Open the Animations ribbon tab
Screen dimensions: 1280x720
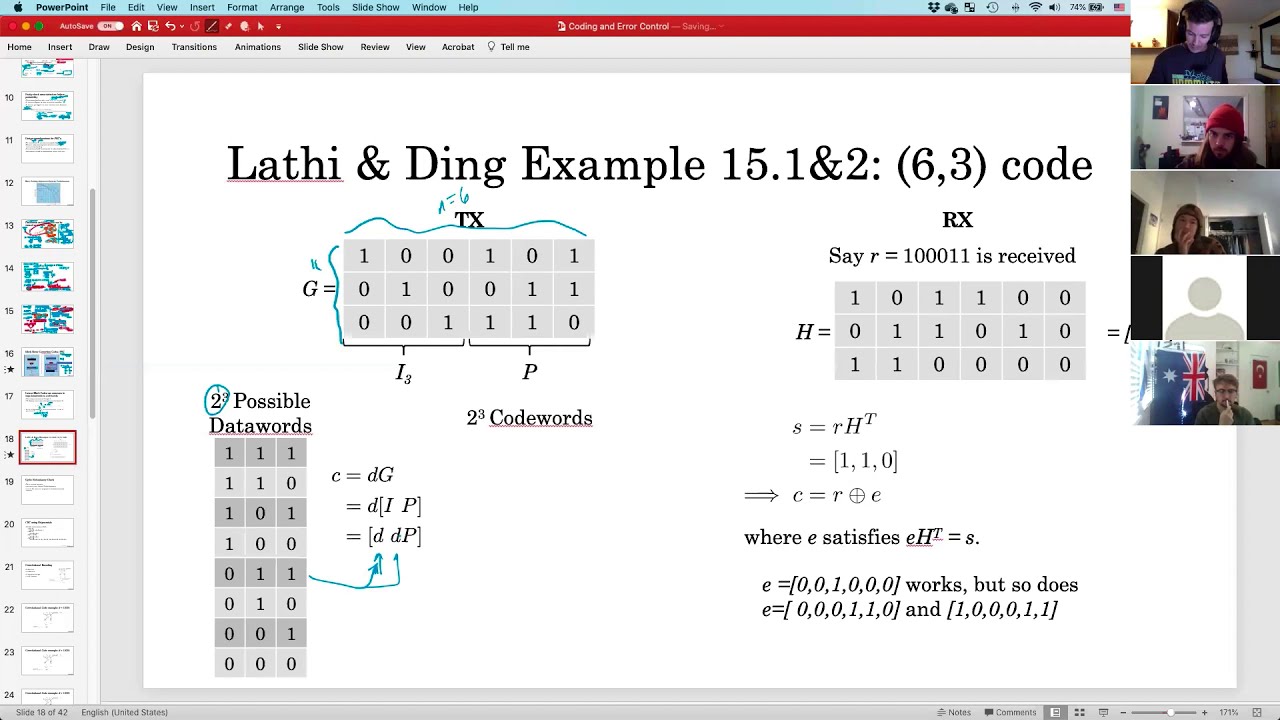(x=258, y=47)
